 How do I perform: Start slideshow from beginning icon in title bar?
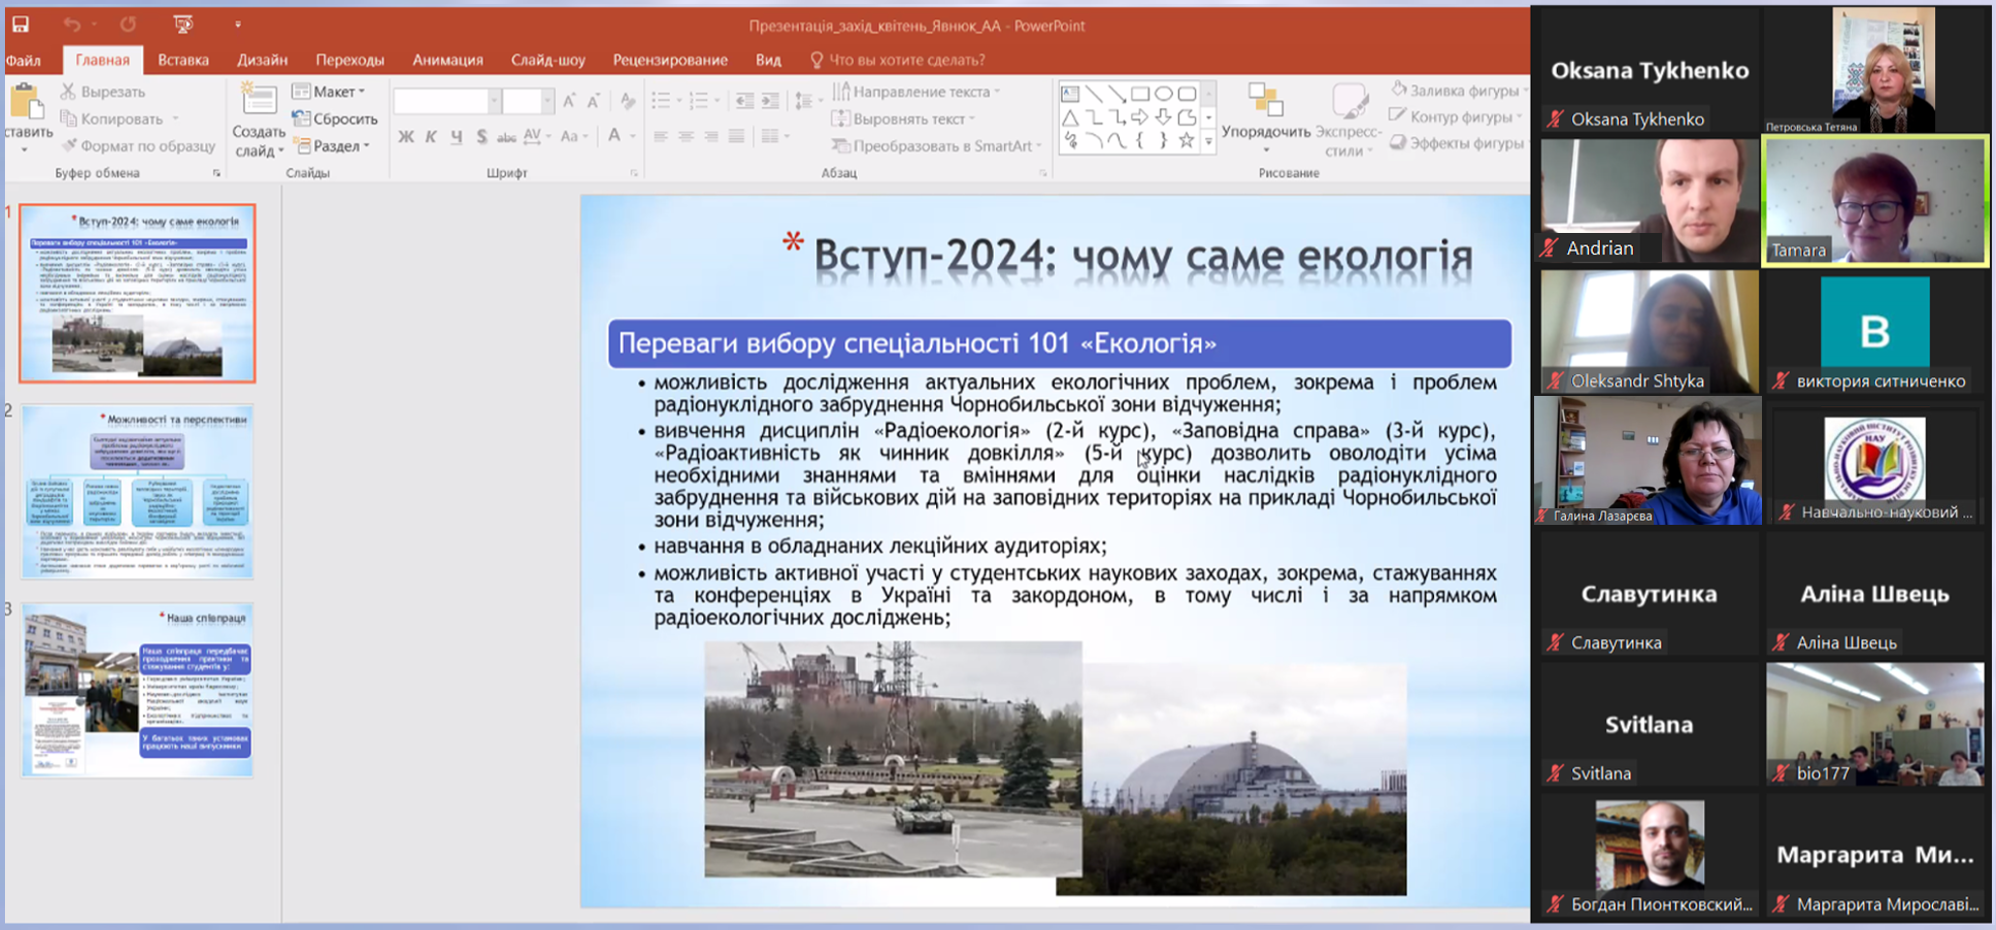click(182, 24)
